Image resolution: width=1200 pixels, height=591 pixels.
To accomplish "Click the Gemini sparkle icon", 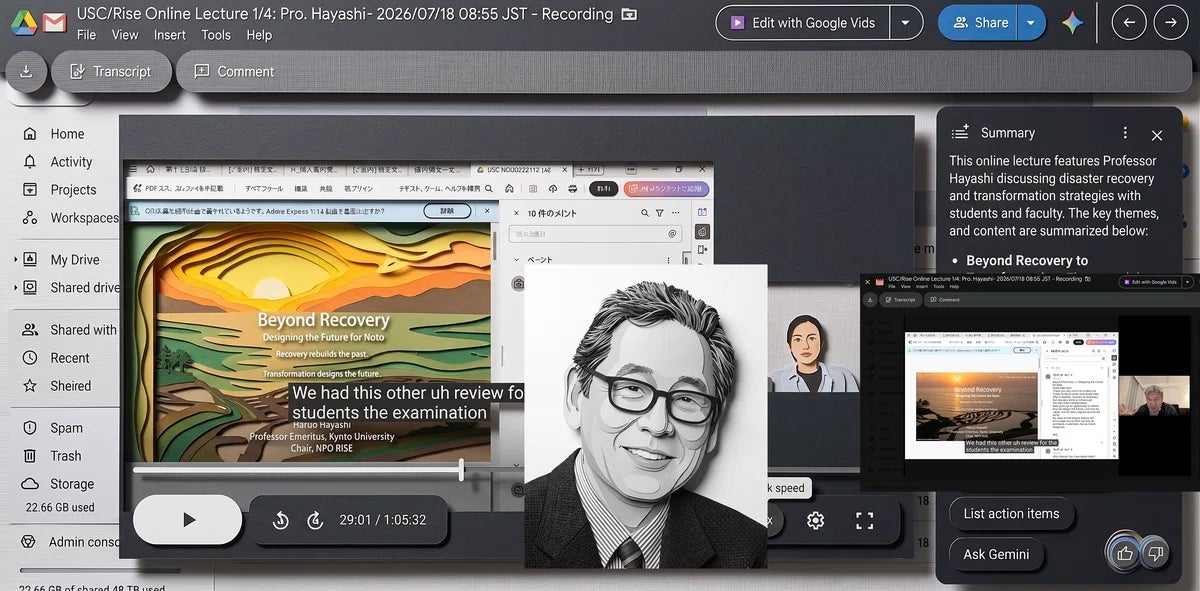I will click(x=1073, y=22).
